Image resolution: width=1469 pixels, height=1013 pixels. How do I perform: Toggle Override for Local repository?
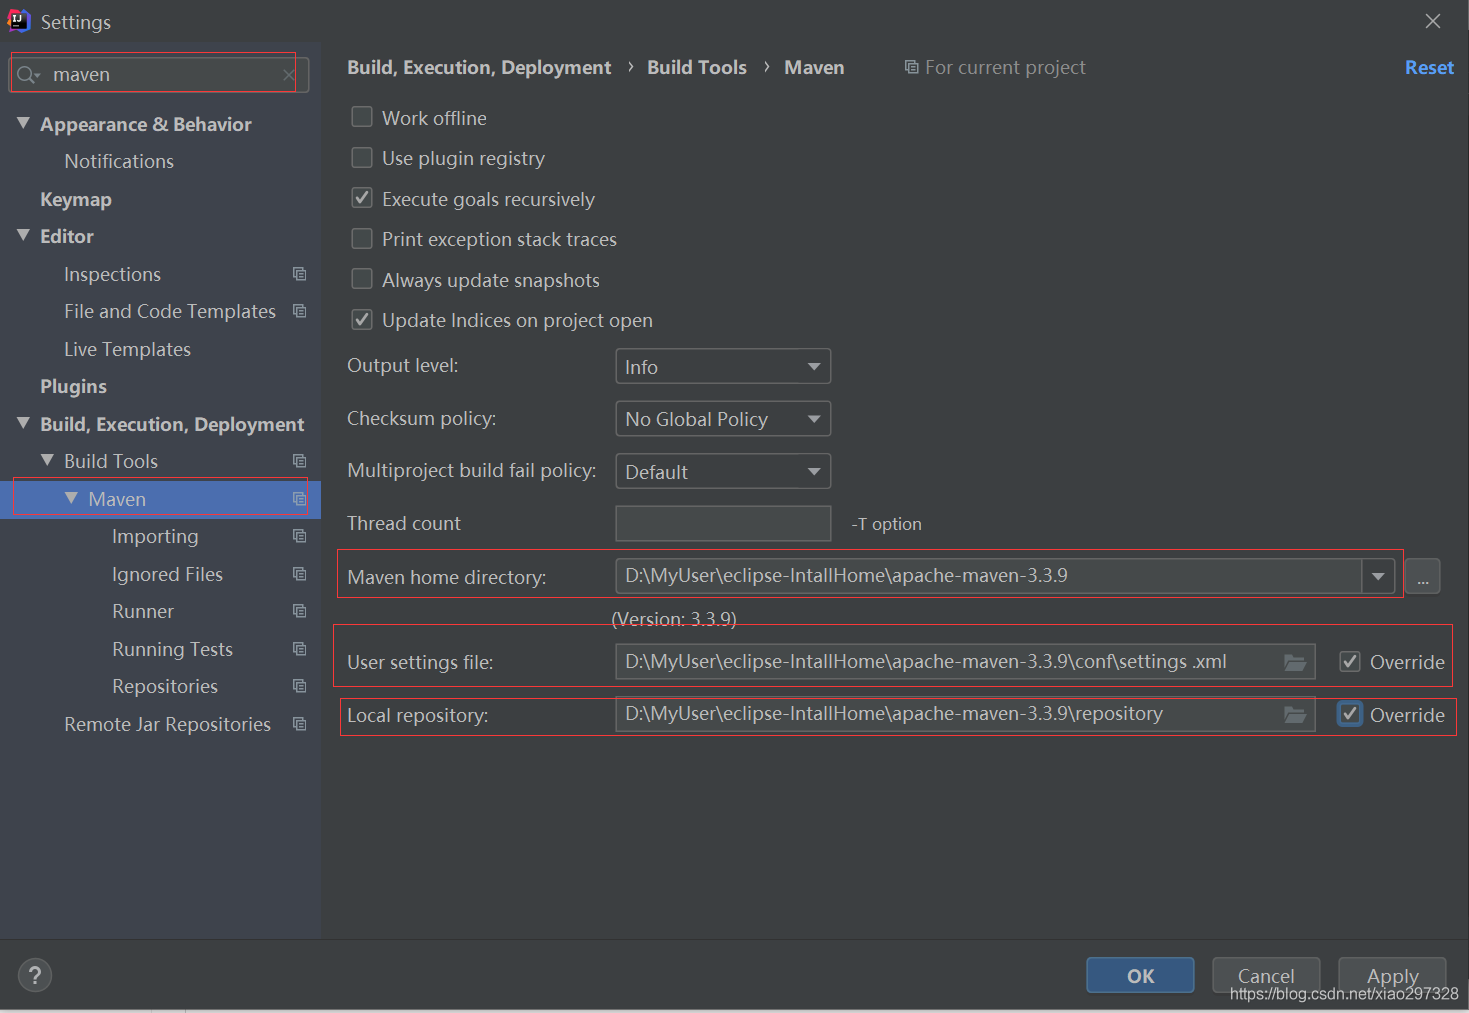[x=1350, y=714]
